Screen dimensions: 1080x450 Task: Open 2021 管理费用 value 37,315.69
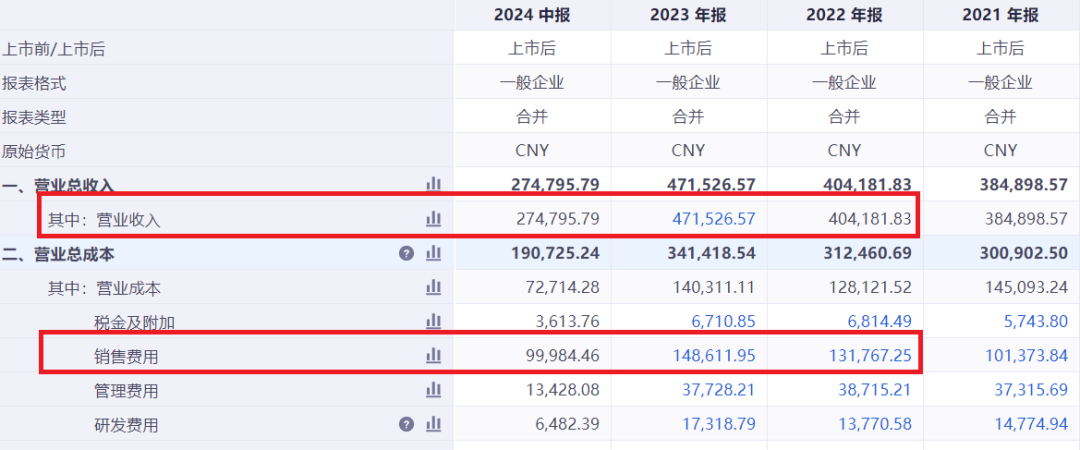(x=1030, y=390)
